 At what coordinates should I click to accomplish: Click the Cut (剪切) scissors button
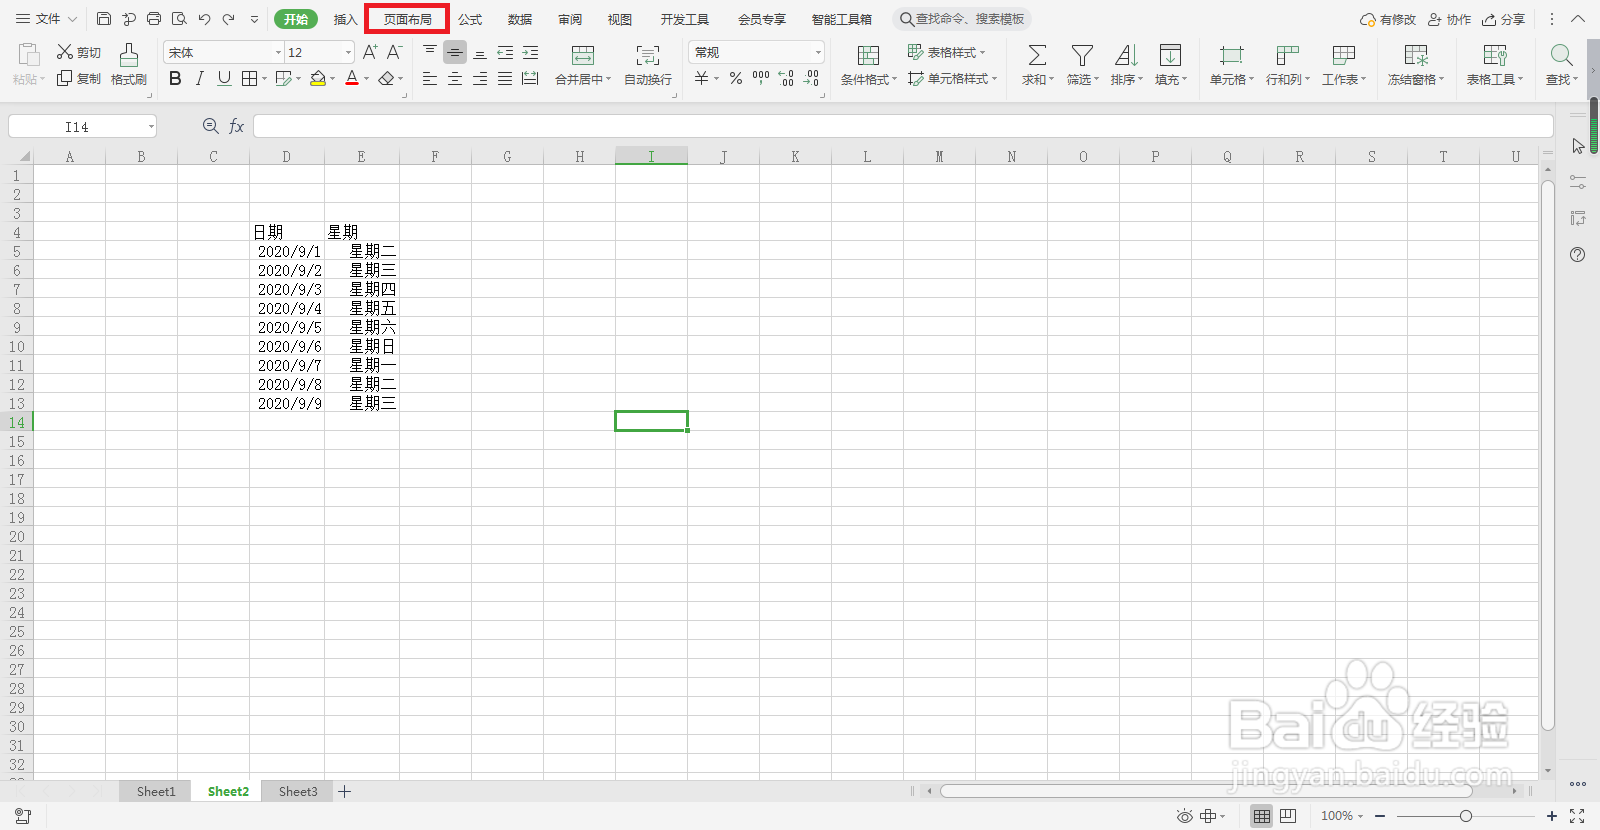coord(79,52)
